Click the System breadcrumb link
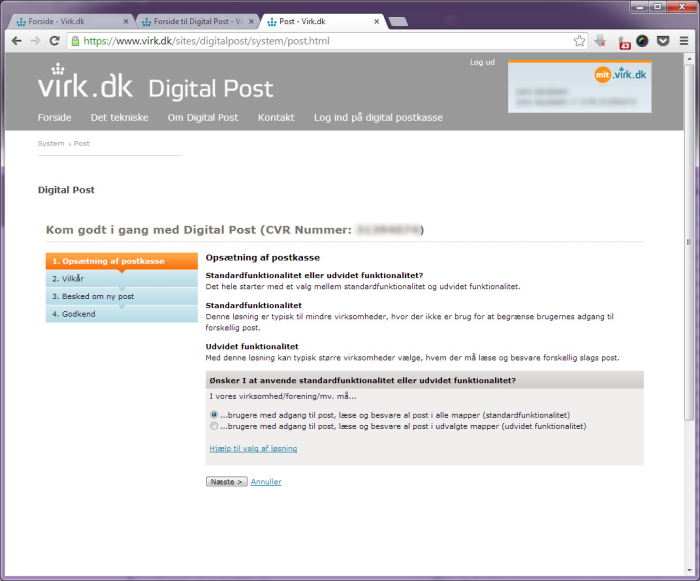Screen dimensions: 700x581 point(51,143)
